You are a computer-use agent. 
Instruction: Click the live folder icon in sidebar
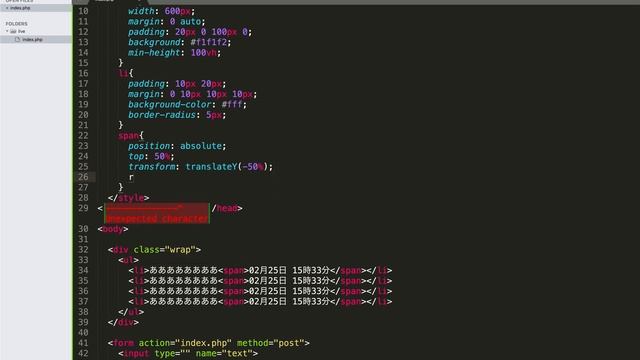point(13,31)
